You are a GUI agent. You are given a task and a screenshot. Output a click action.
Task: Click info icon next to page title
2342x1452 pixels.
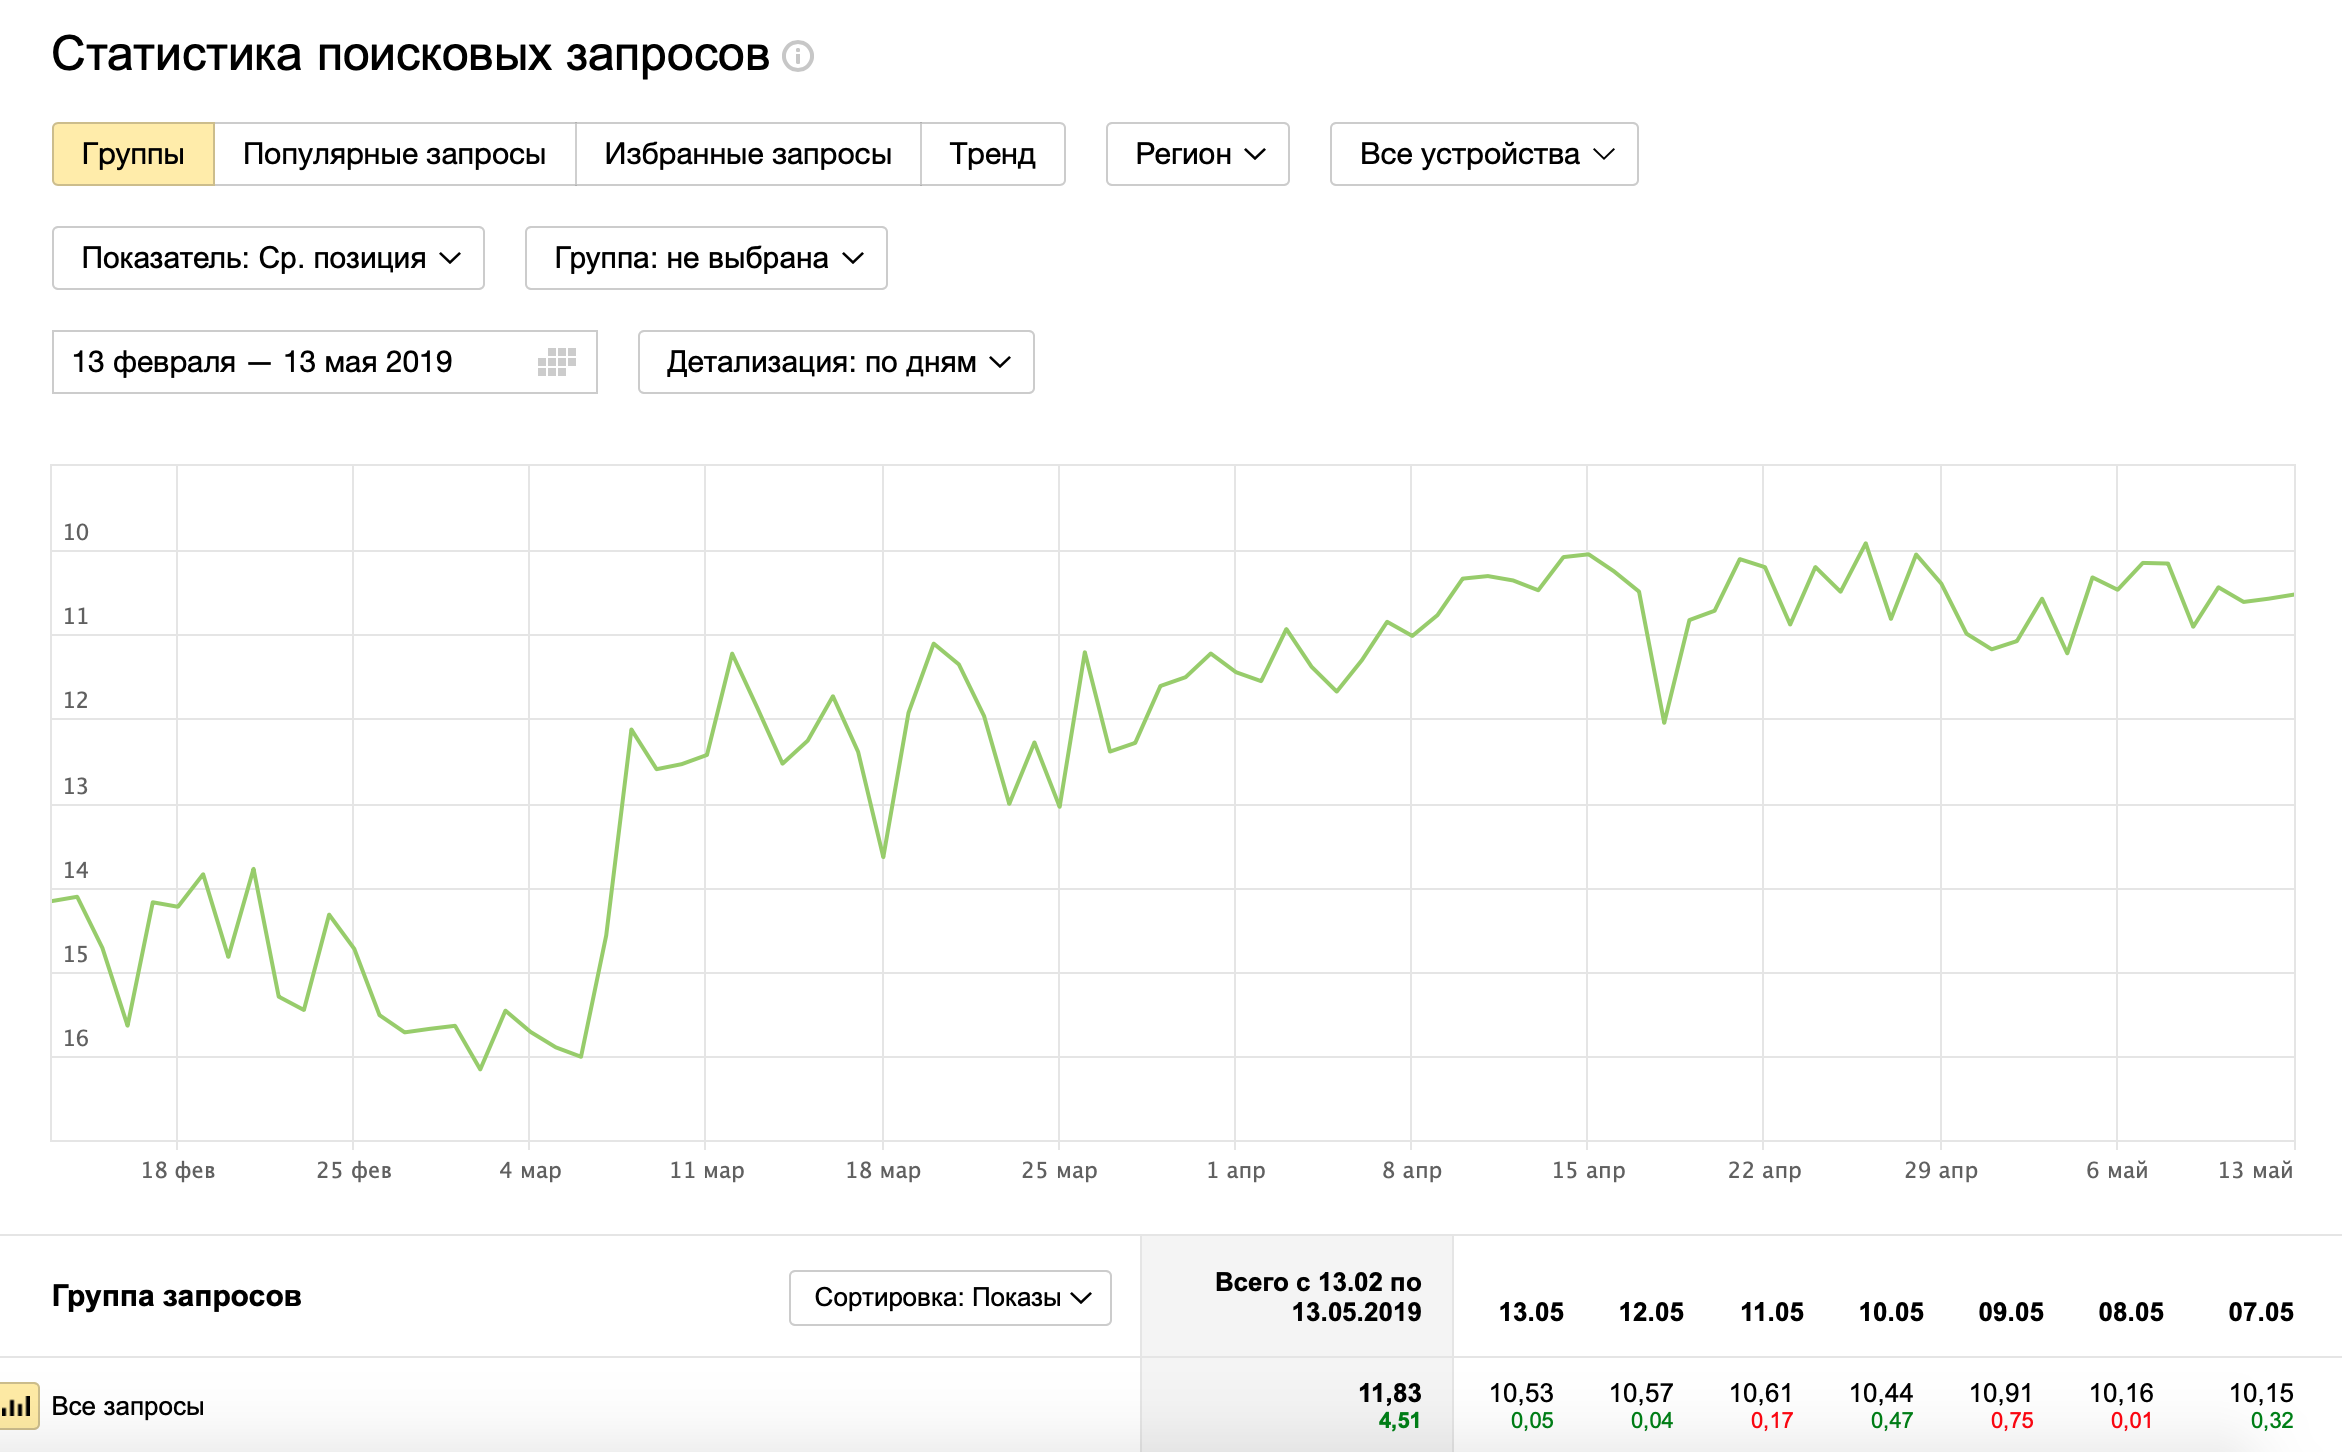click(797, 56)
